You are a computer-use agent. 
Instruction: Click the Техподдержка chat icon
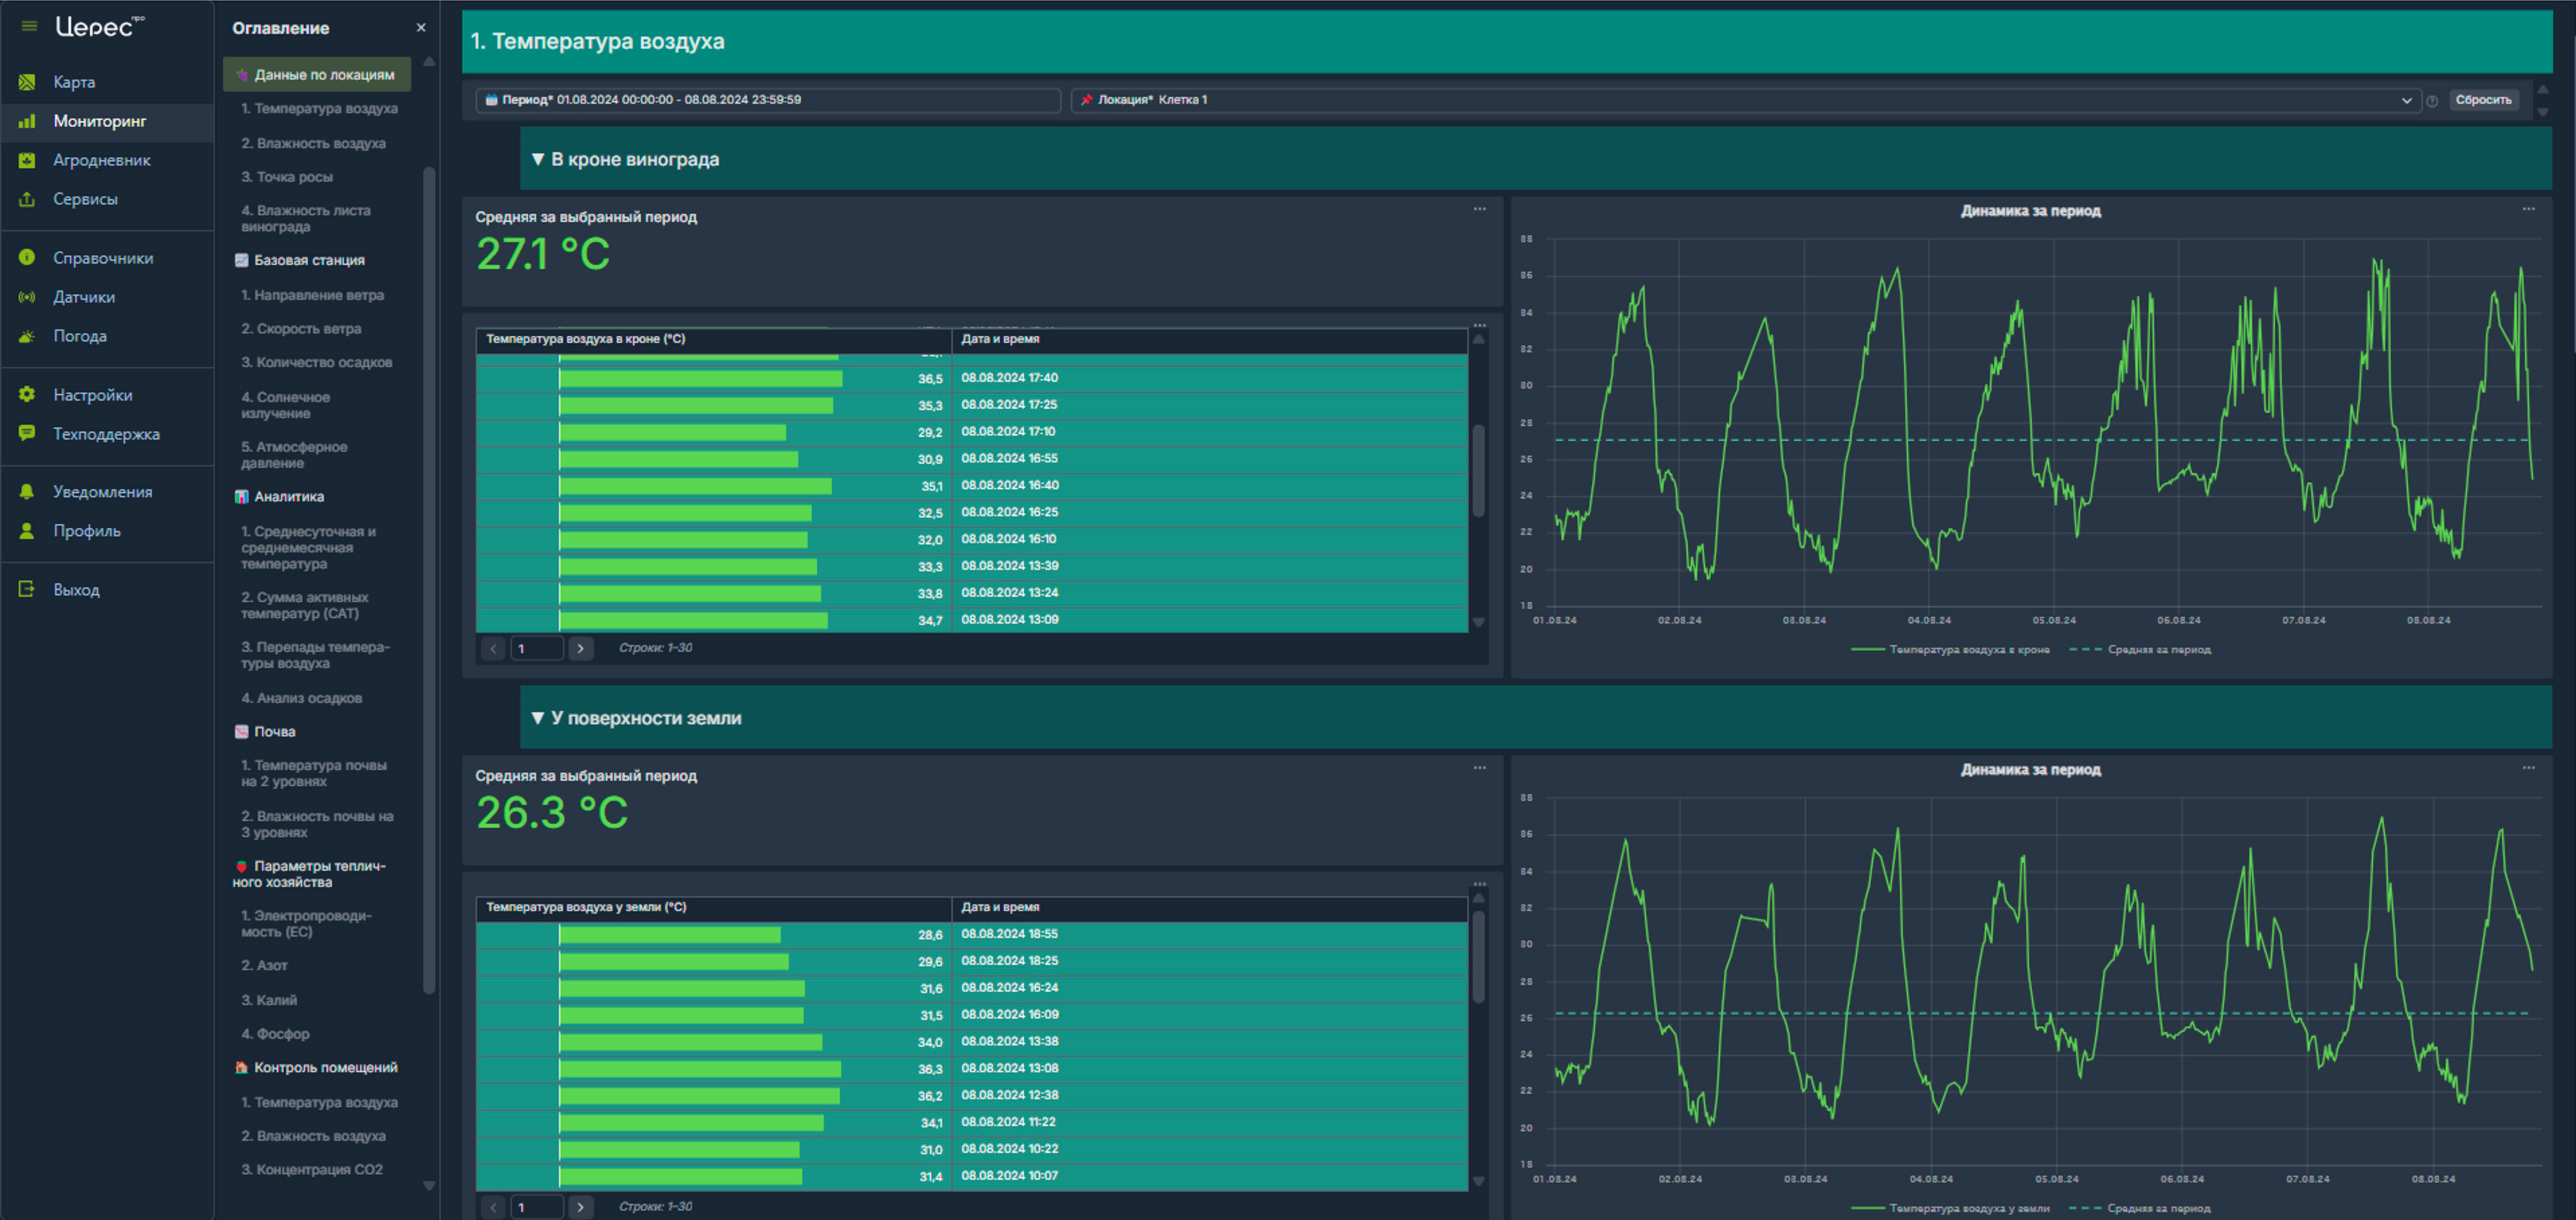tap(27, 434)
